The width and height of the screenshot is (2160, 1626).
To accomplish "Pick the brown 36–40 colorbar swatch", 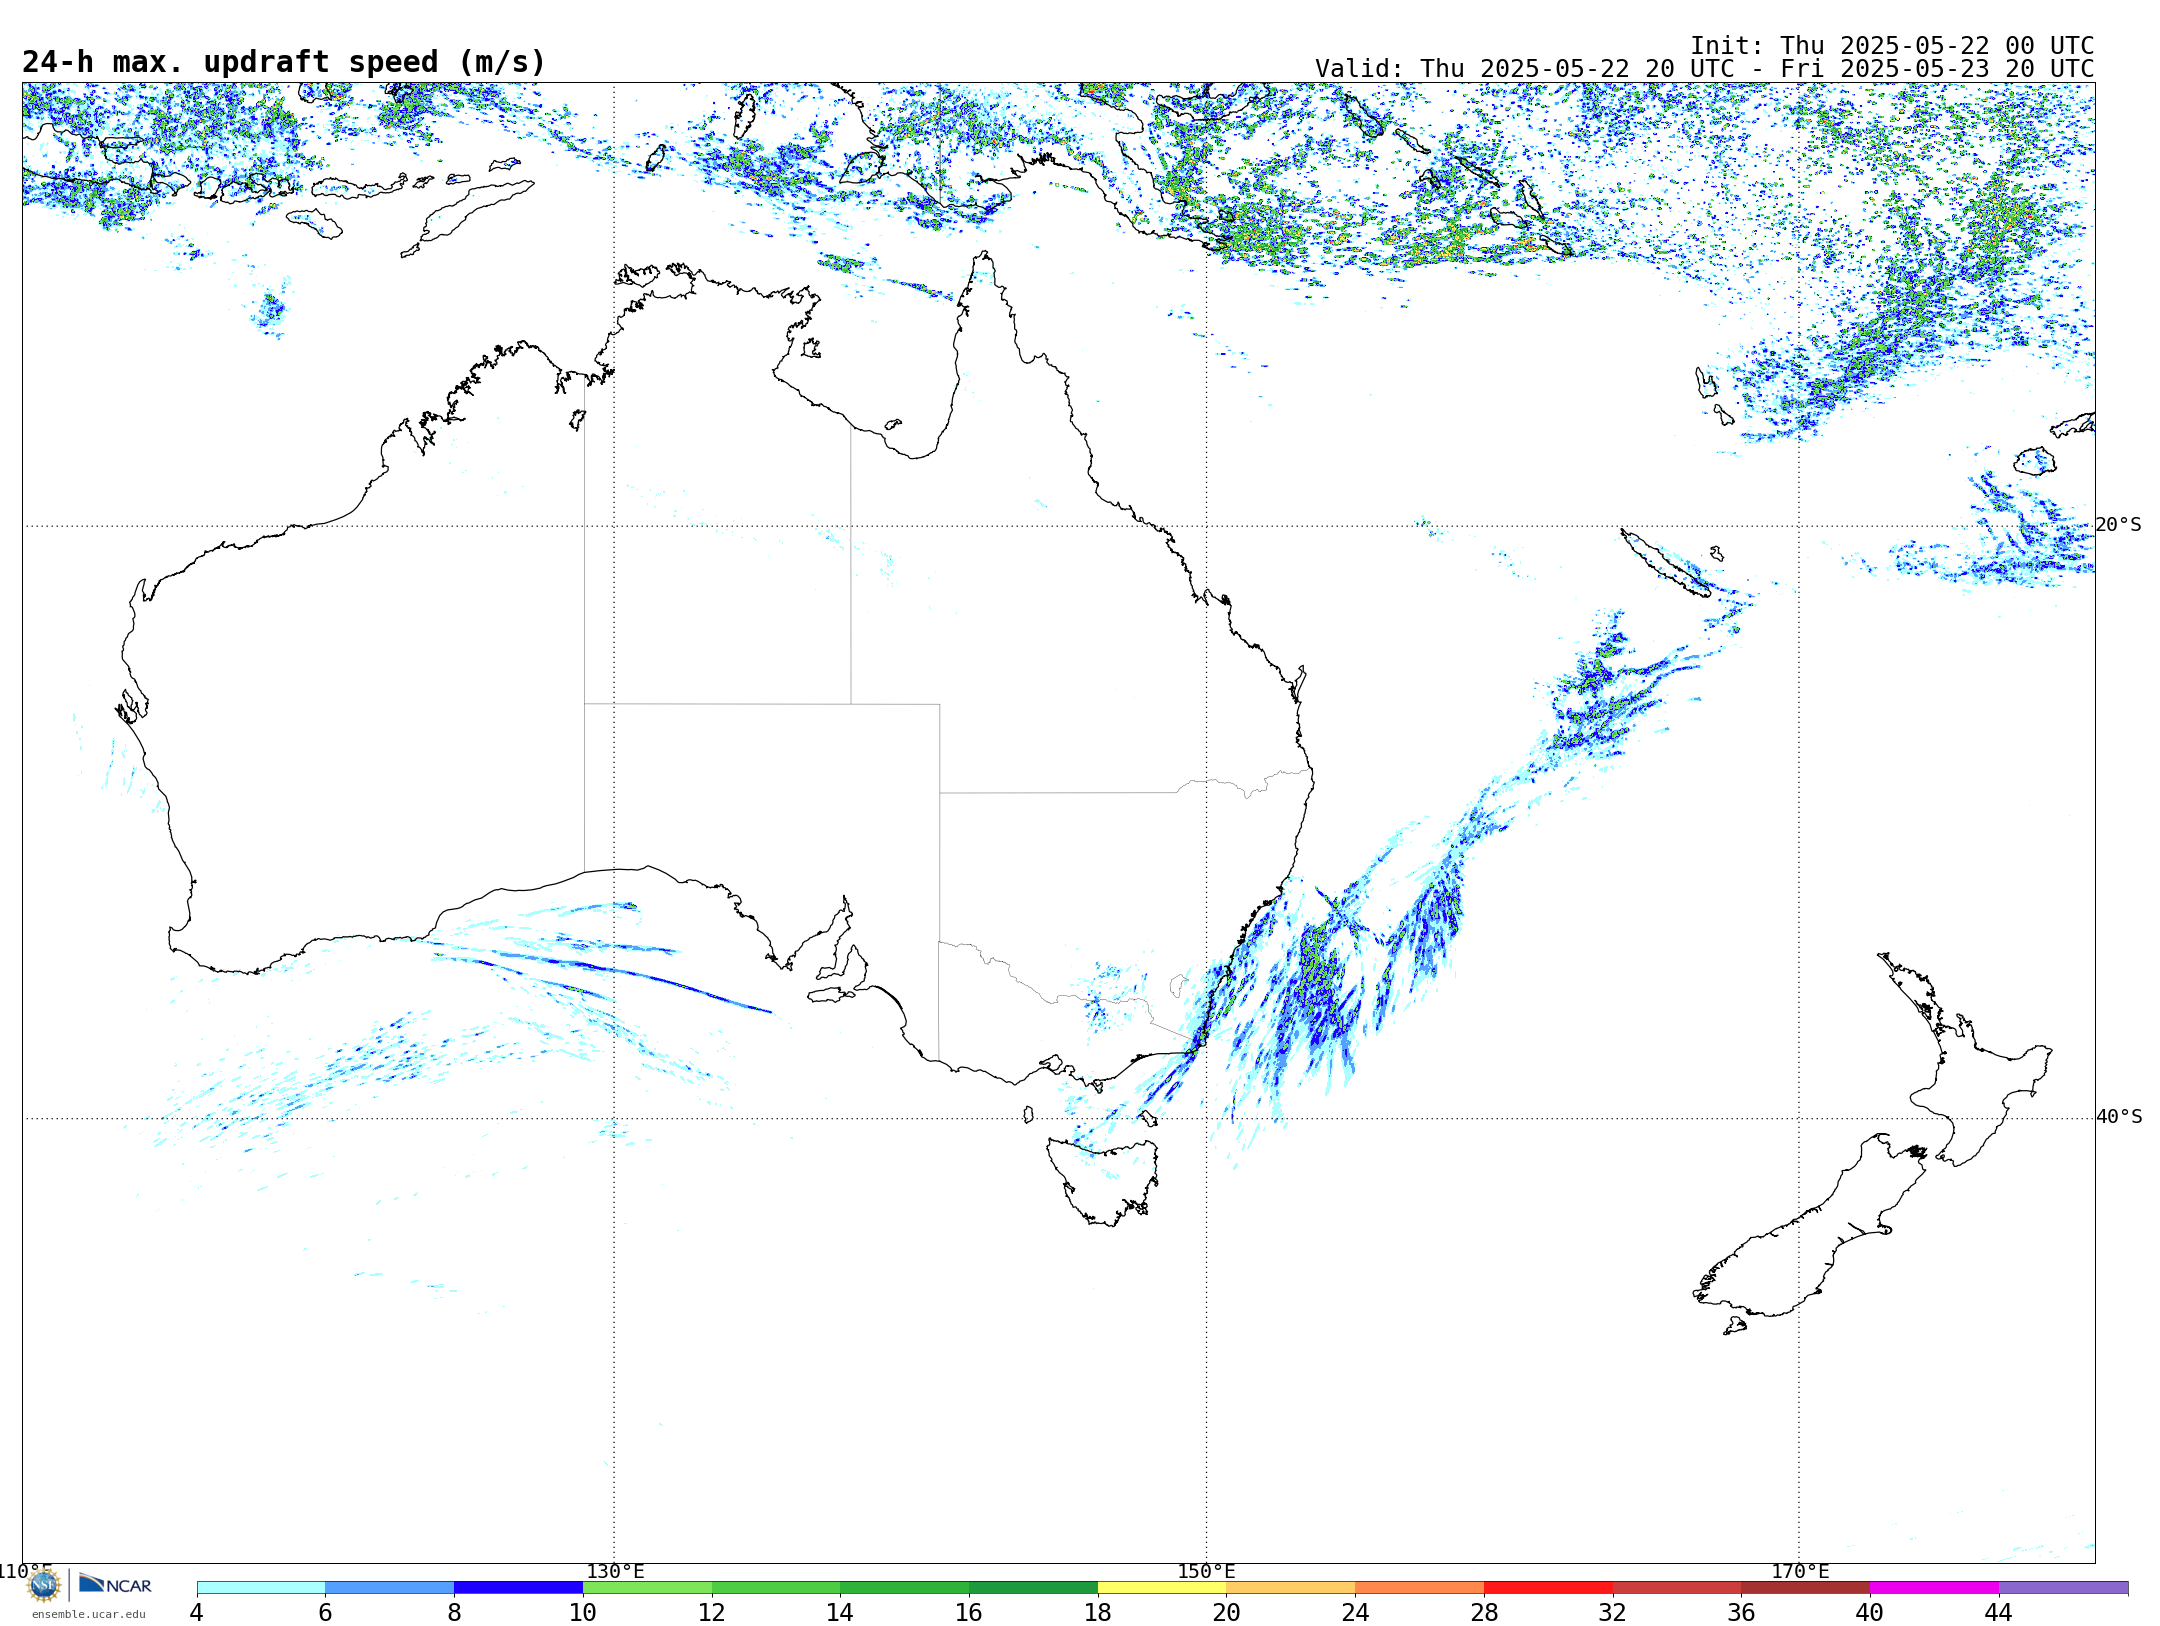I will coord(1806,1588).
